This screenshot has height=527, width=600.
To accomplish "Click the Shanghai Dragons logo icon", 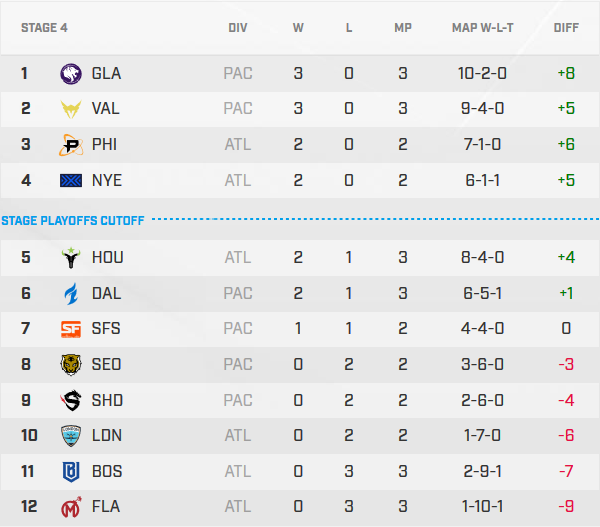I will pyautogui.click(x=72, y=400).
